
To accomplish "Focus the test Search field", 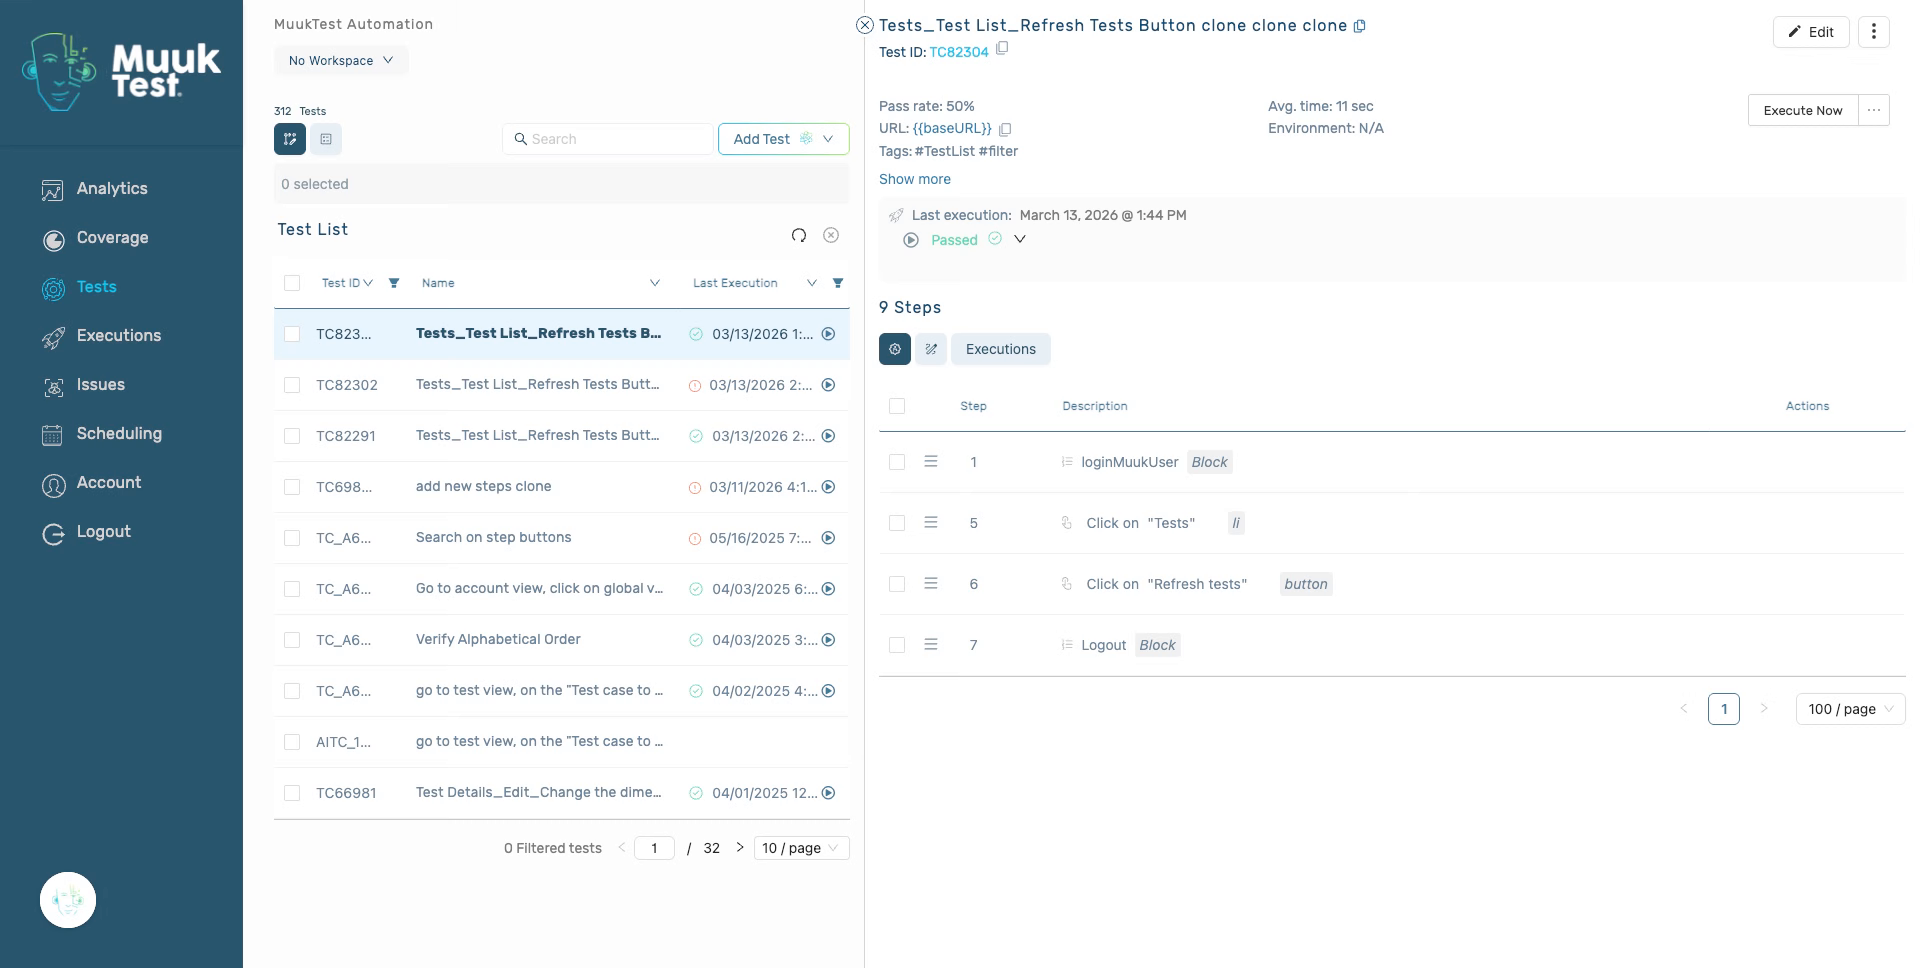I will point(608,139).
